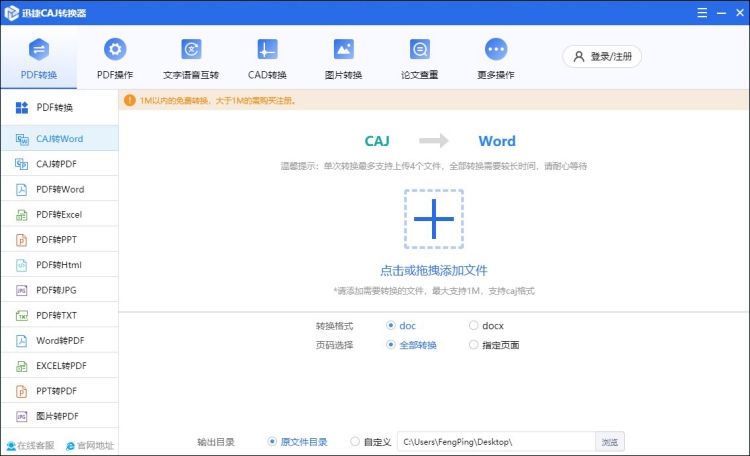Click the CAJ转Word sidebar icon
Screen dimensions: 750x456
pos(22,139)
